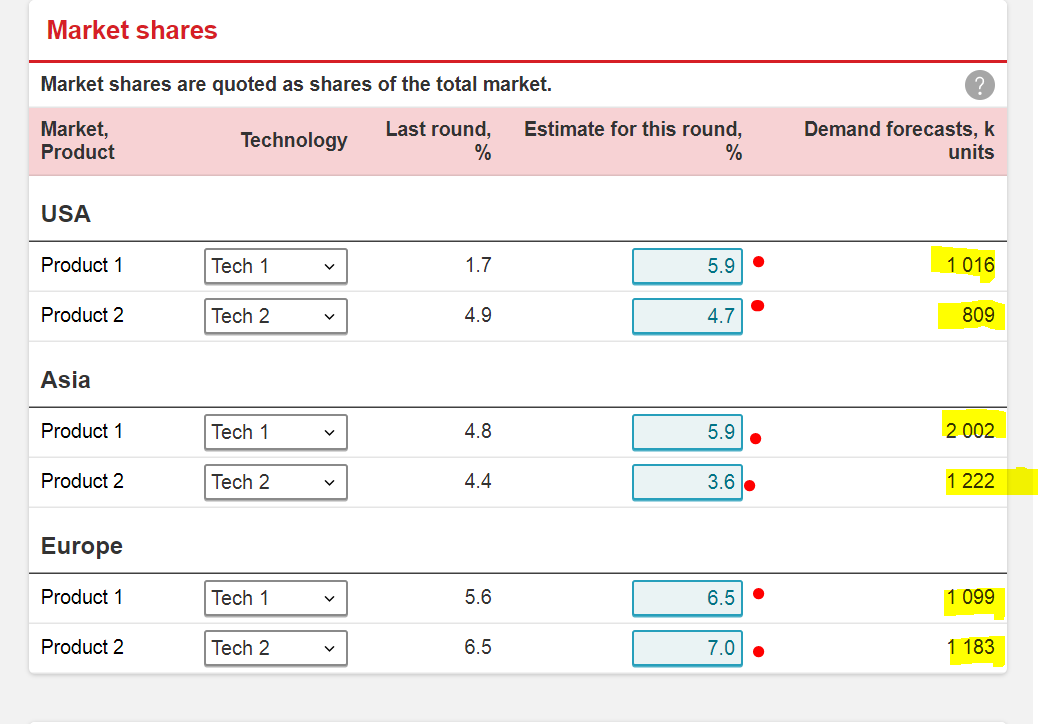The height and width of the screenshot is (724, 1038).
Task: Open the Tech 2 selector for USA Product 2
Action: pos(275,316)
